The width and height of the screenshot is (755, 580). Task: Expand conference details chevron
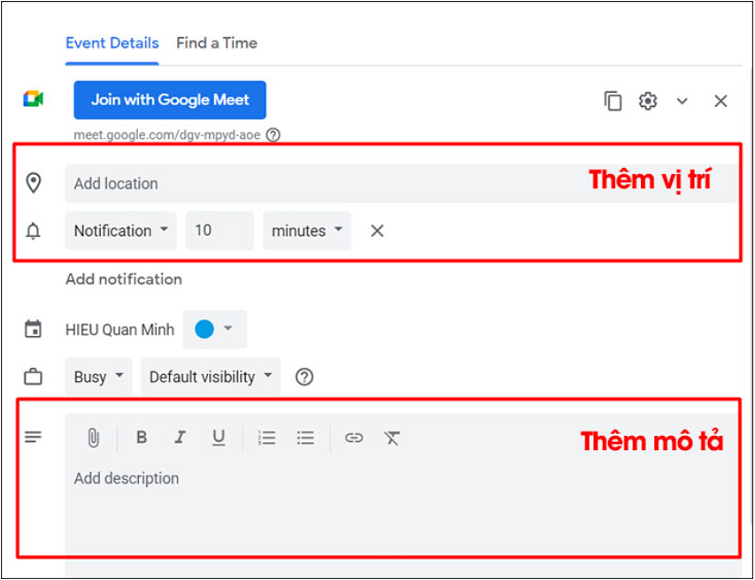pyautogui.click(x=683, y=101)
